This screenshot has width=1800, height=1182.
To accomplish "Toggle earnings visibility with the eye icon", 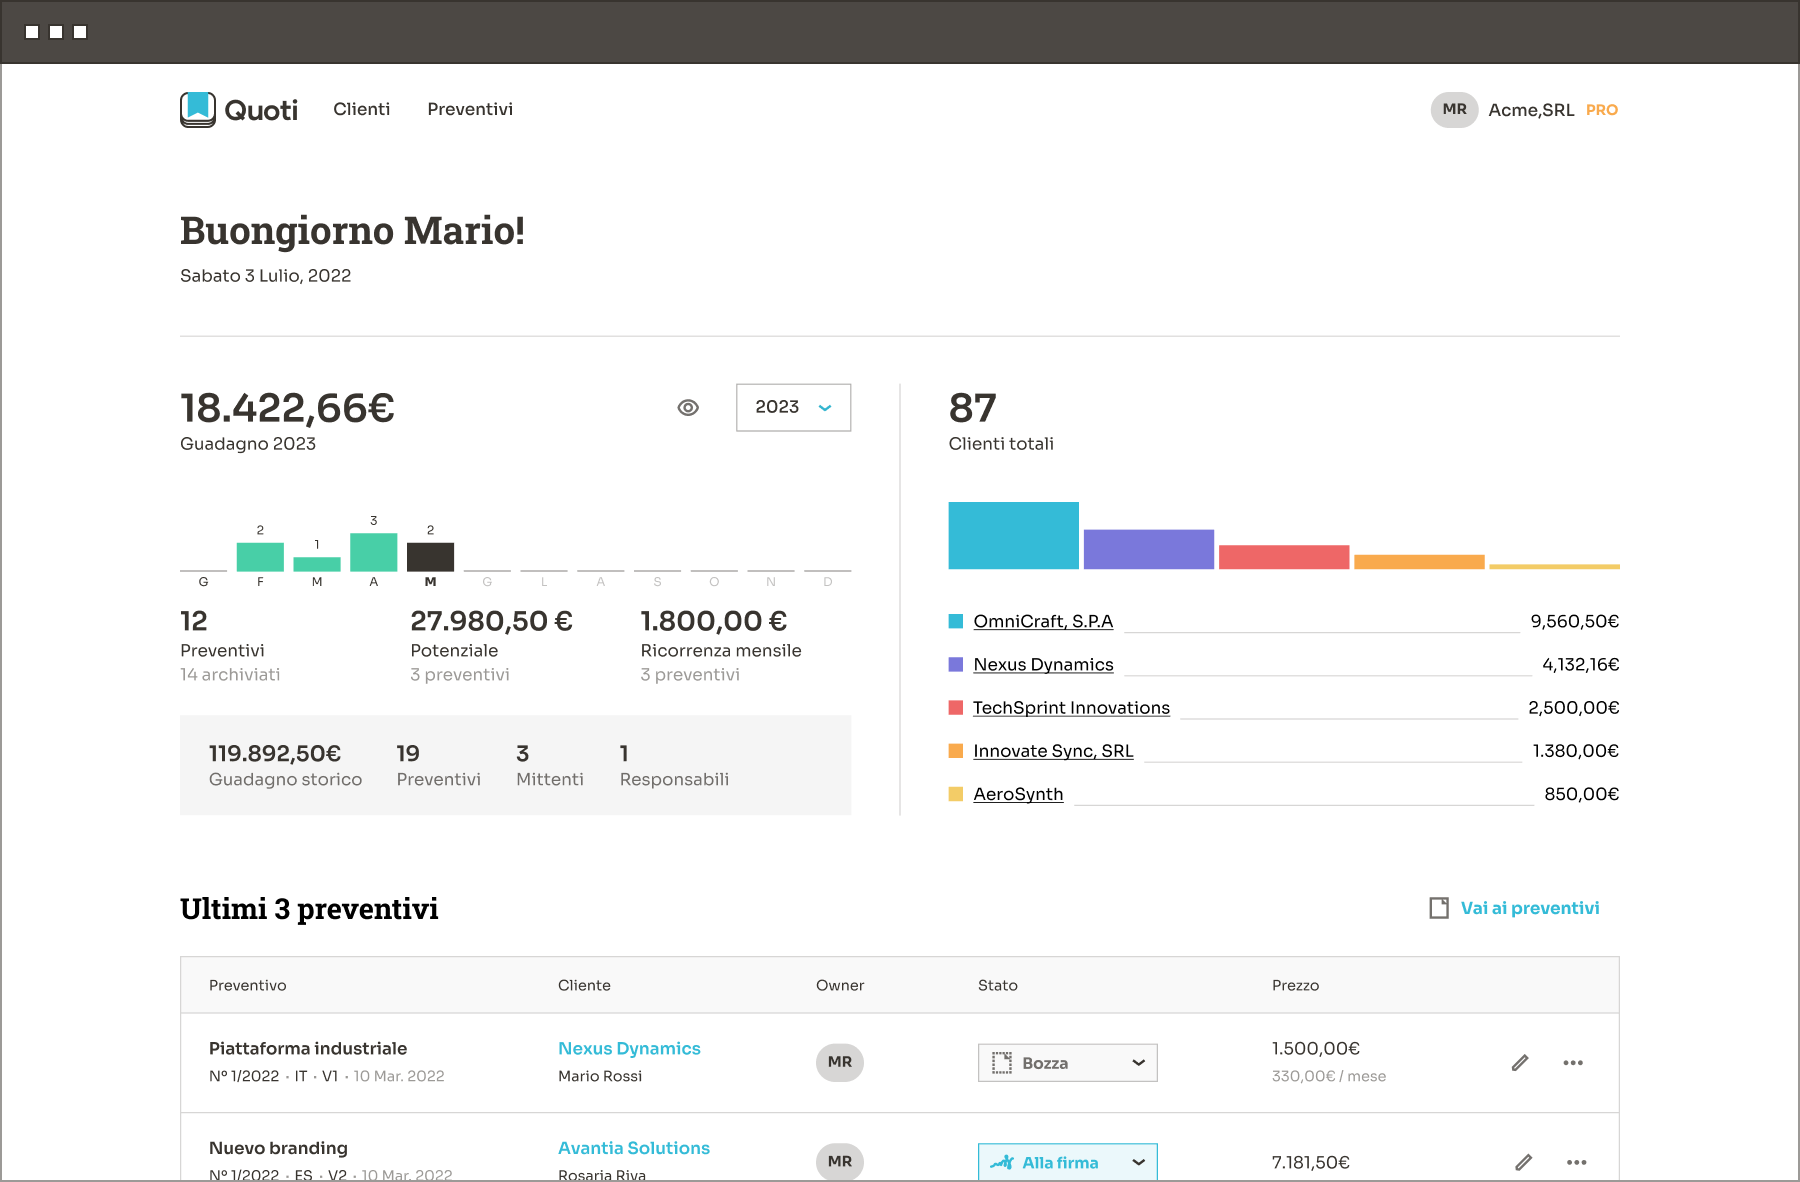I will 688,408.
